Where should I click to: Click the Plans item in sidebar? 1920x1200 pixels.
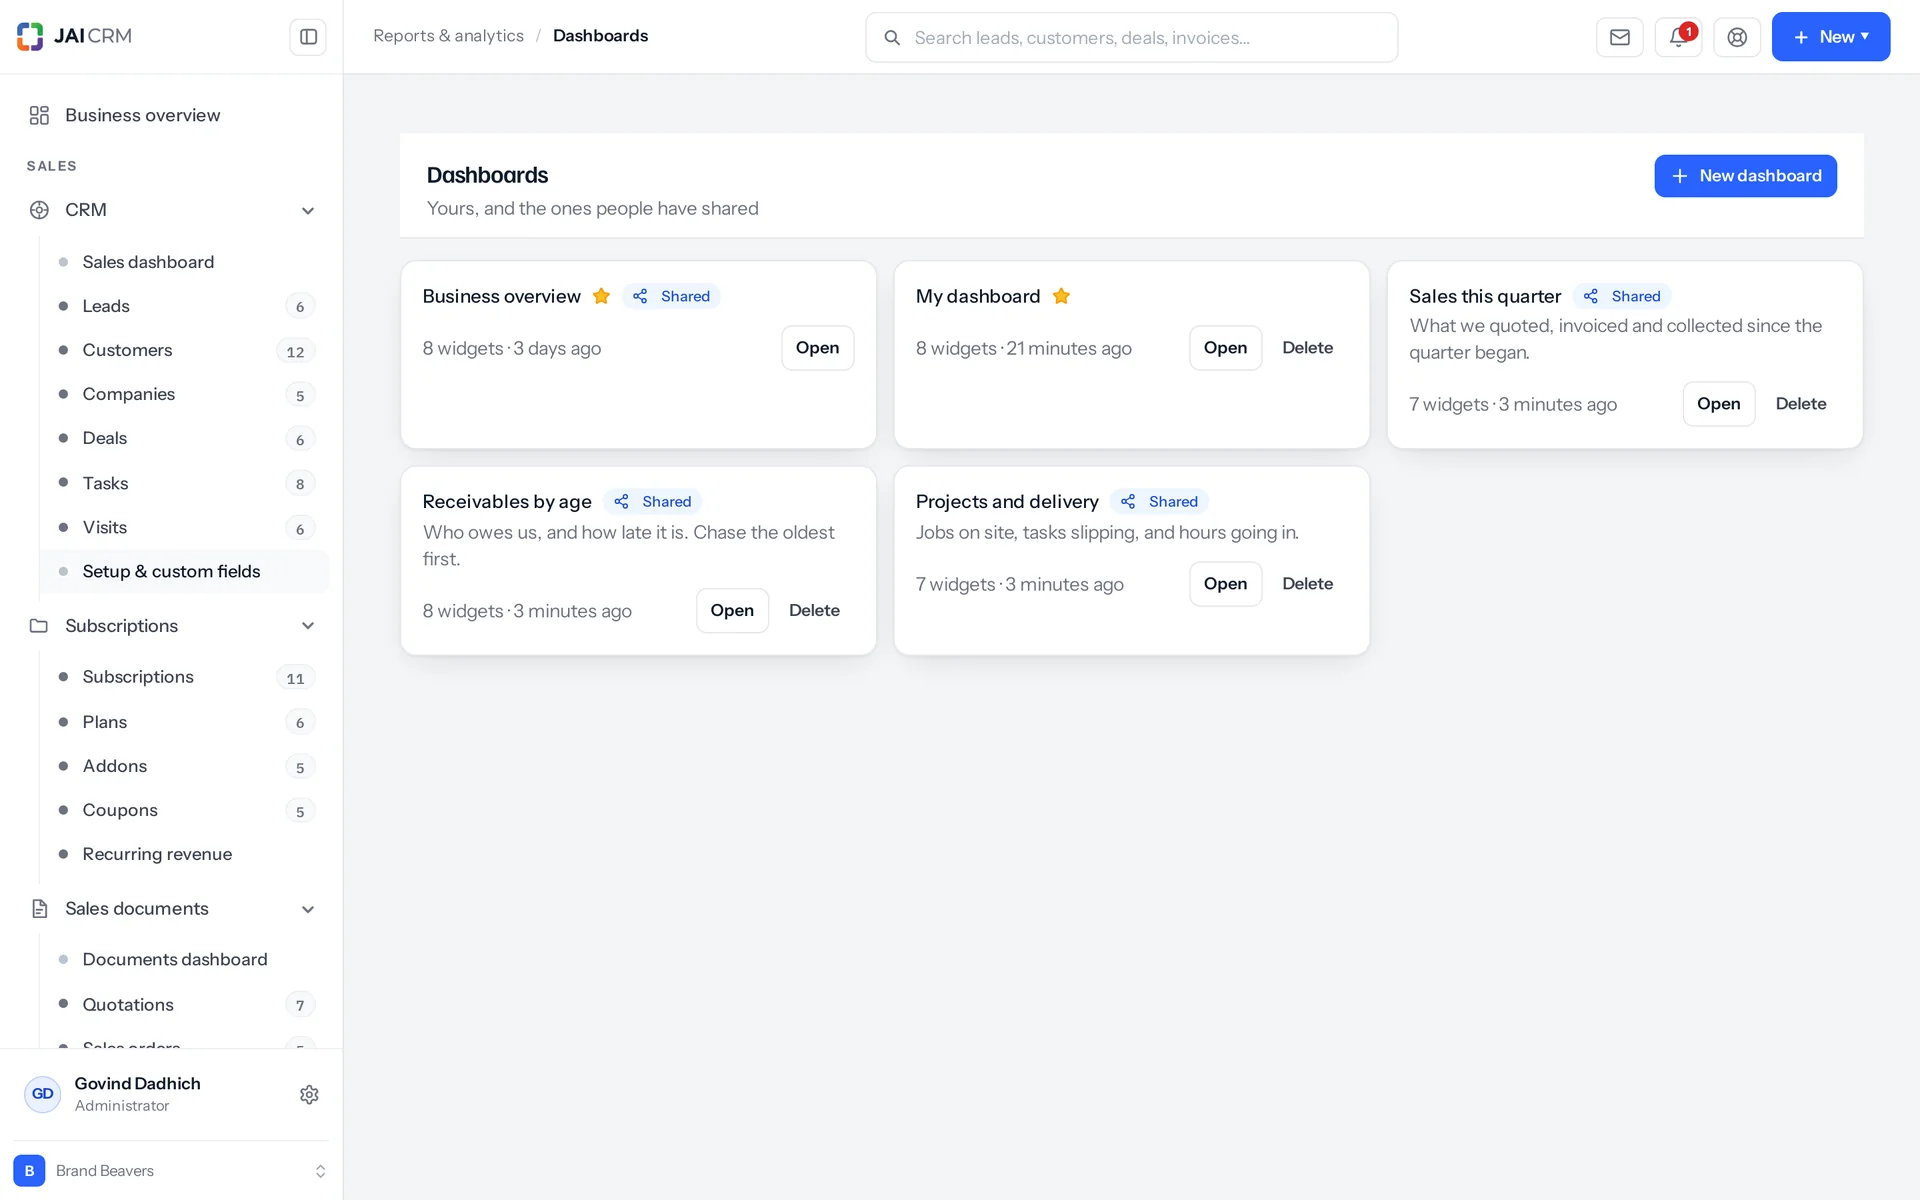pos(184,722)
